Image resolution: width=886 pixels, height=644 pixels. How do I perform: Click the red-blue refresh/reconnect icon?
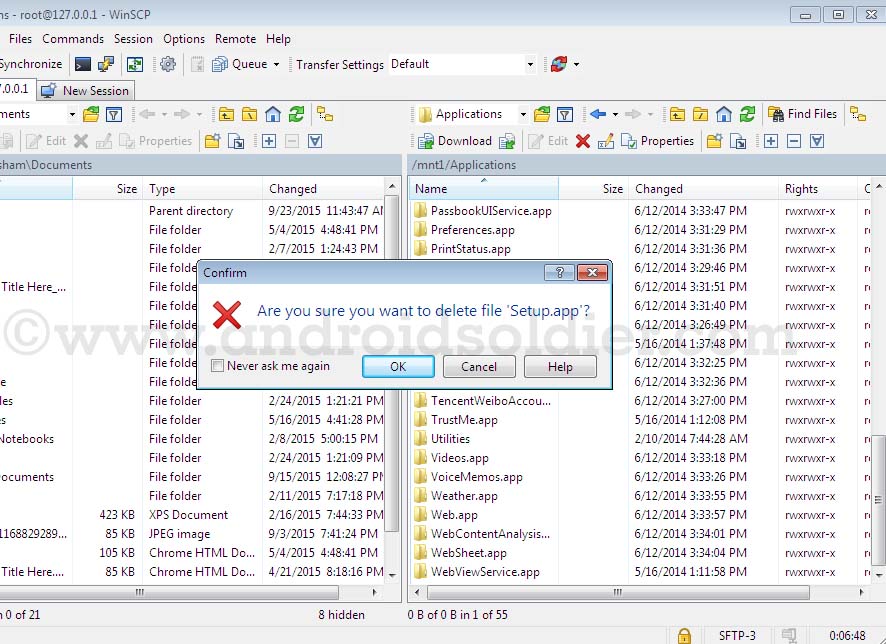pyautogui.click(x=559, y=64)
